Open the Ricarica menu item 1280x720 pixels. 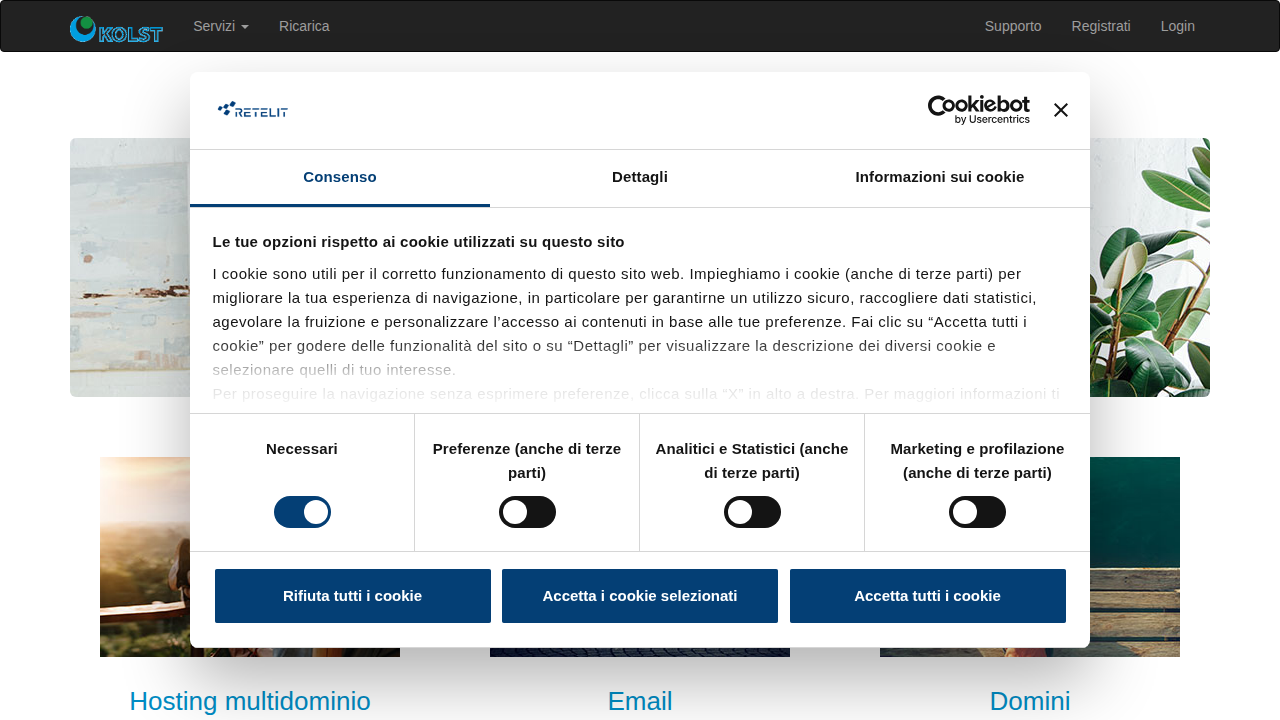[304, 26]
